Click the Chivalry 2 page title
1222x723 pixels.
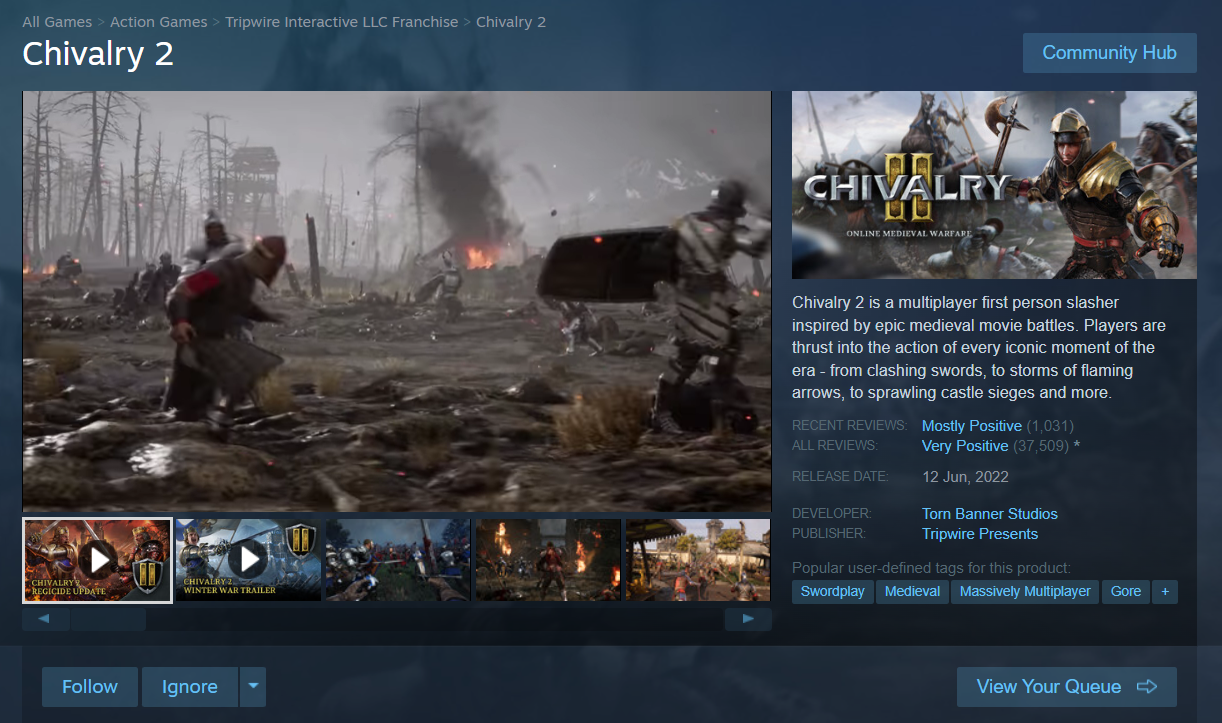[x=98, y=54]
